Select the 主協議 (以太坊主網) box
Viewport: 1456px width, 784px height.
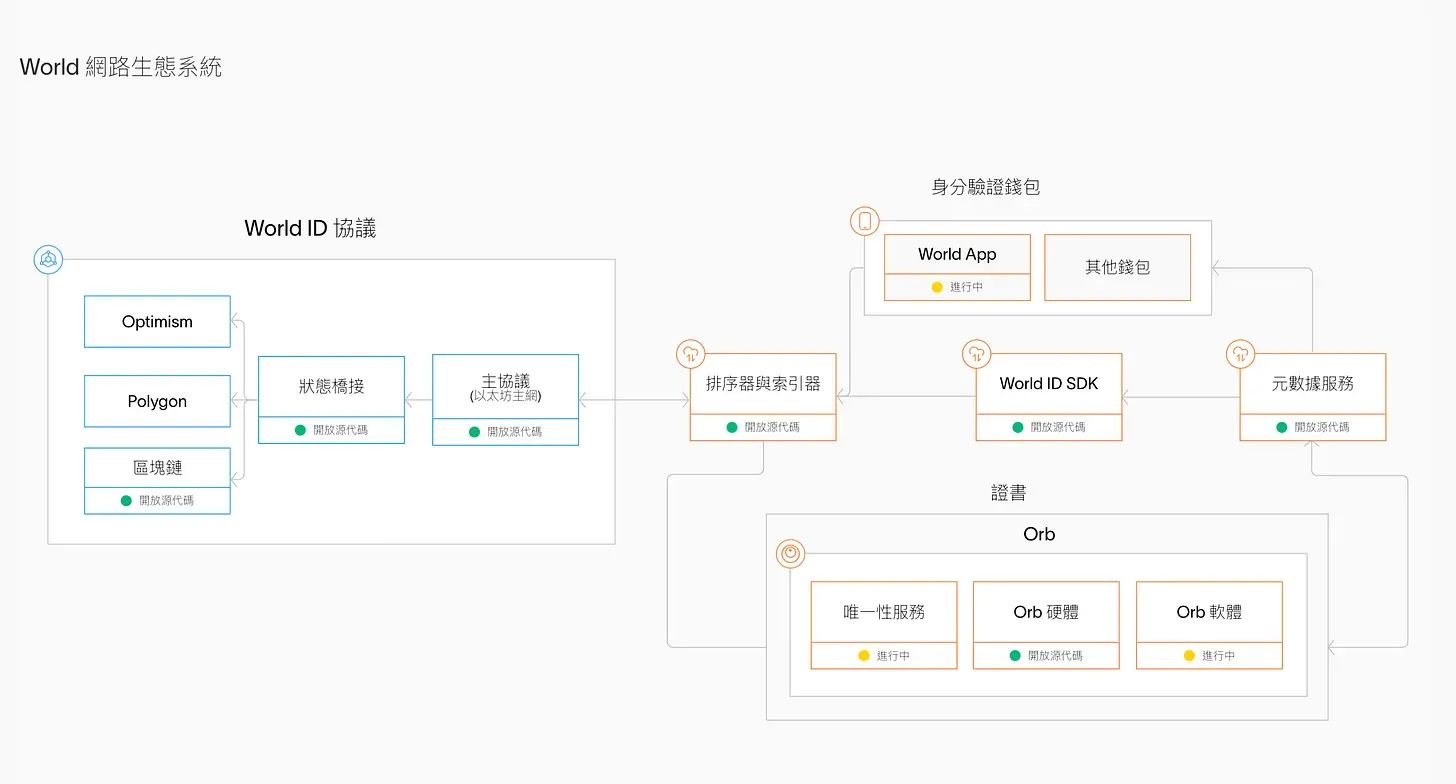(505, 400)
